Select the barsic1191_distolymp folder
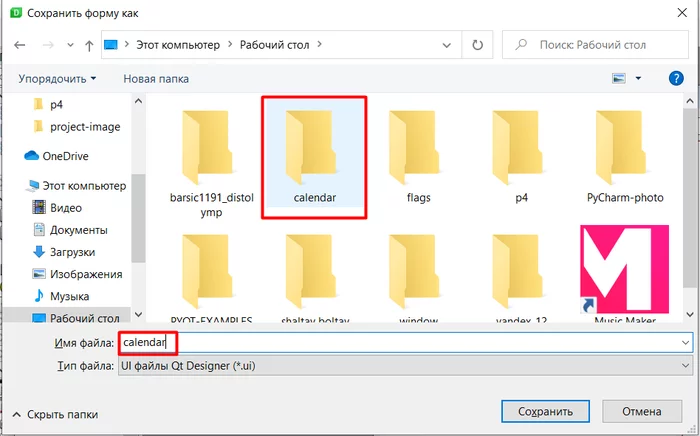The height and width of the screenshot is (436, 700). pos(212,163)
